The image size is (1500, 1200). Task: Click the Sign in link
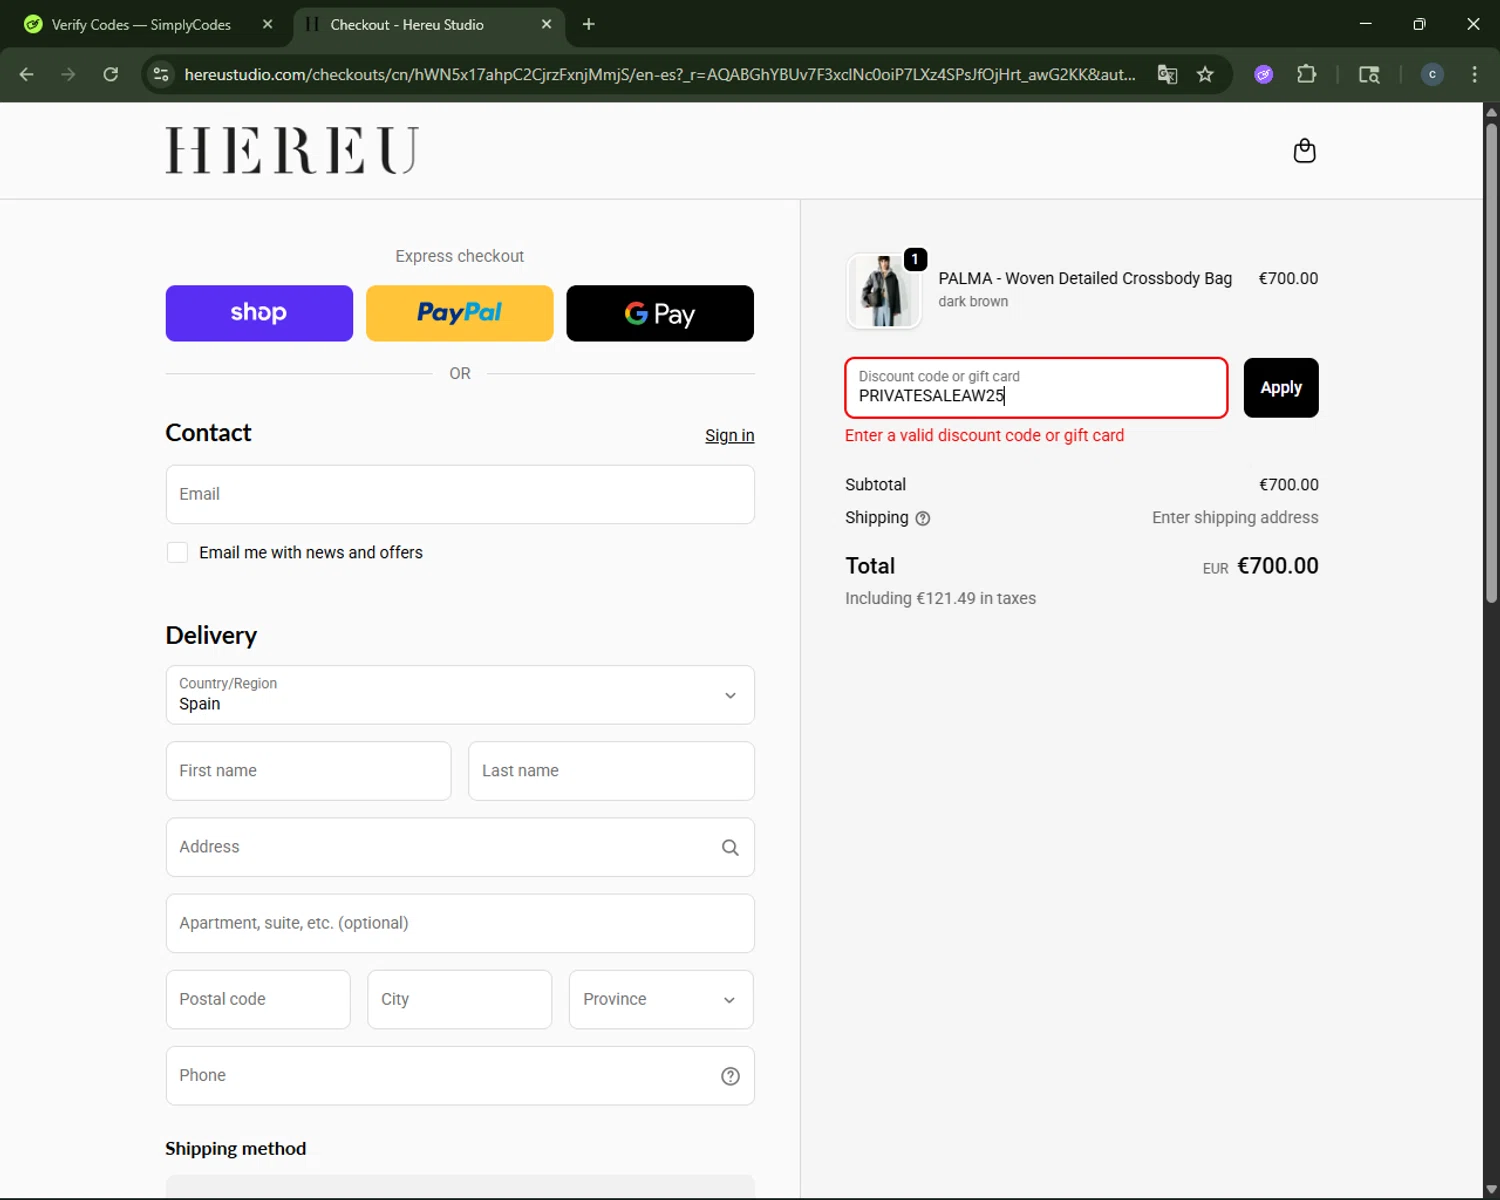click(x=730, y=435)
